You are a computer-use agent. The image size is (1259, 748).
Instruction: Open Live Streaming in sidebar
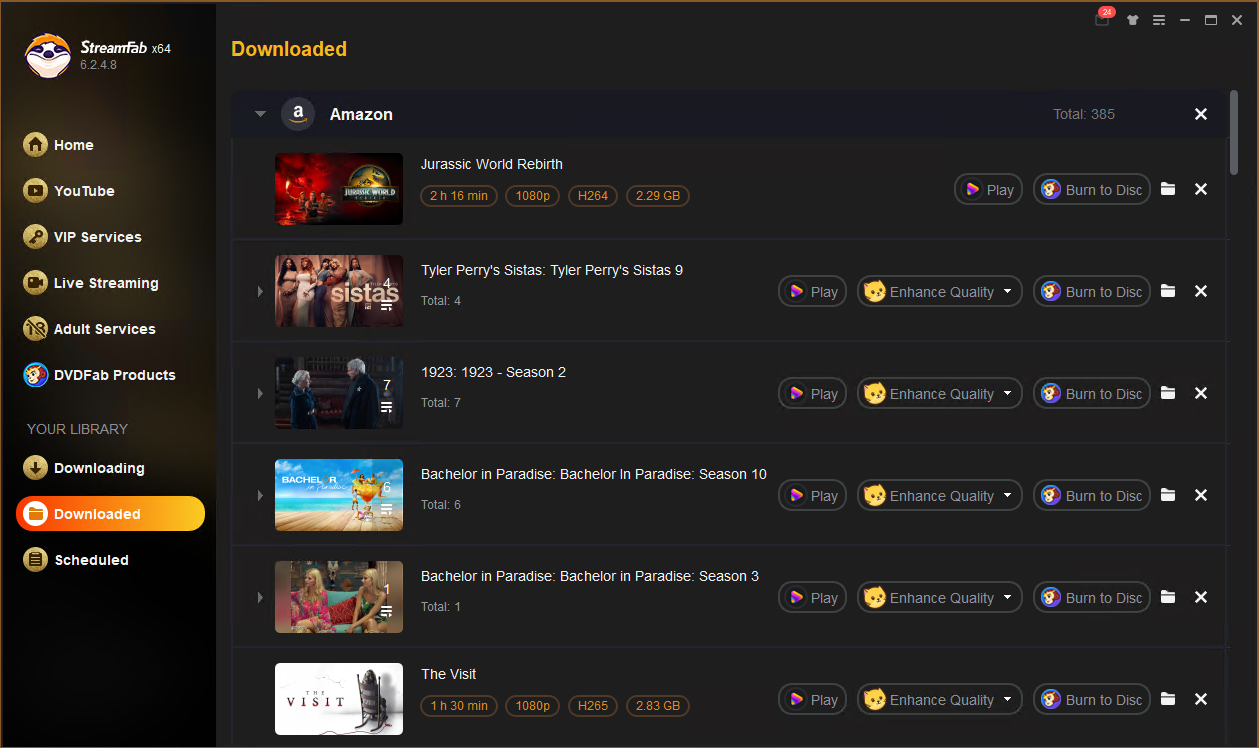91,283
